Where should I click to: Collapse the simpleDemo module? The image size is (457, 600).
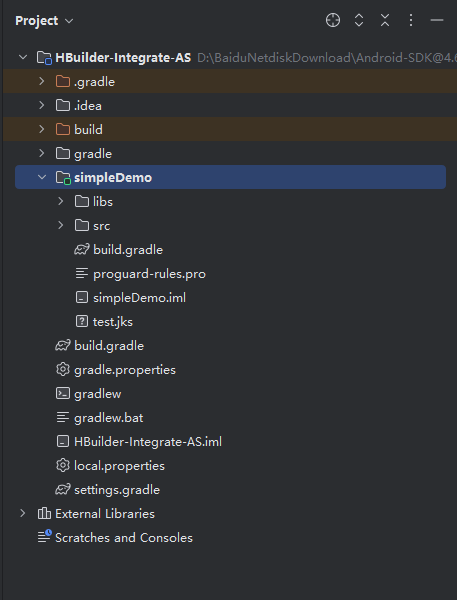tap(42, 177)
